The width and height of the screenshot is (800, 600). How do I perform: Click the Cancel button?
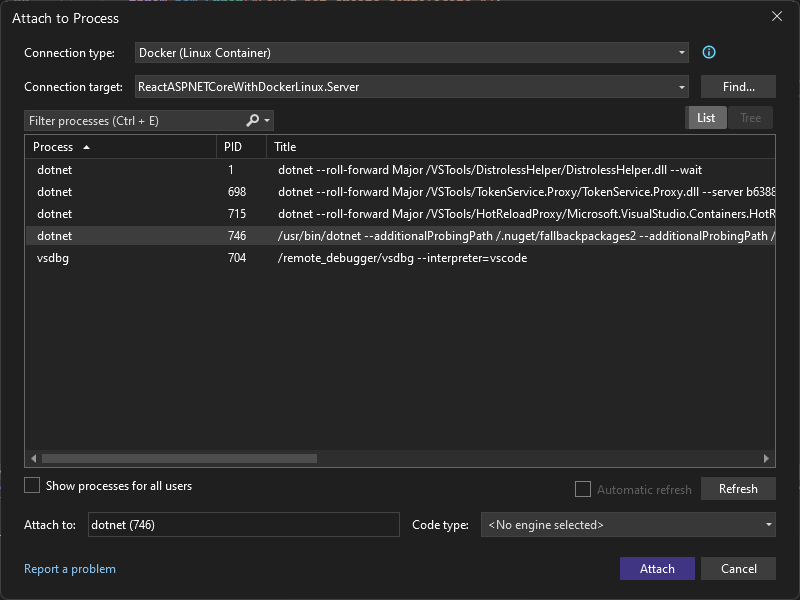tap(738, 568)
